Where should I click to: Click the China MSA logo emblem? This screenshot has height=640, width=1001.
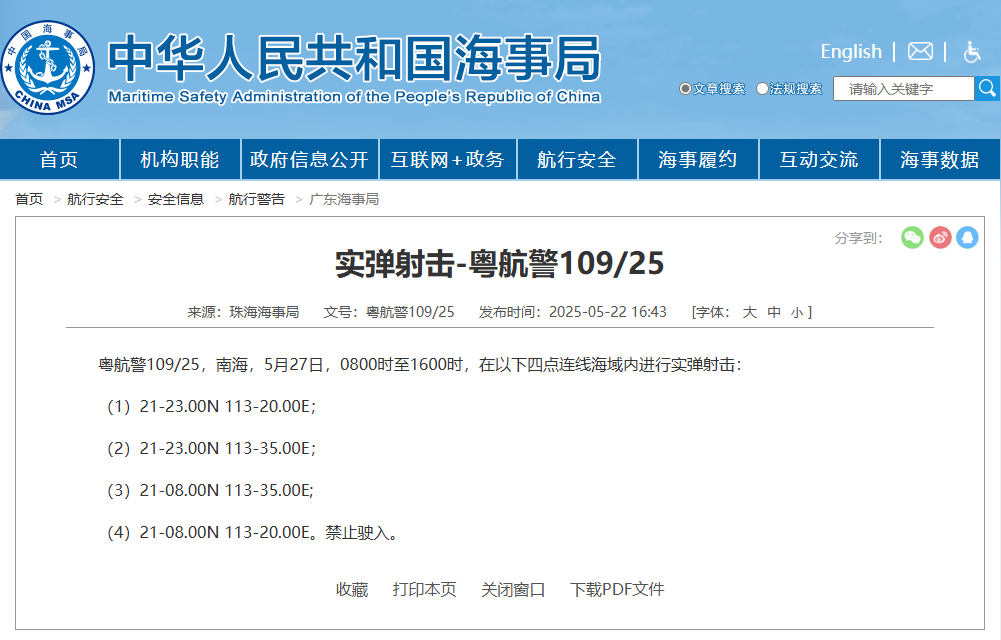click(48, 67)
